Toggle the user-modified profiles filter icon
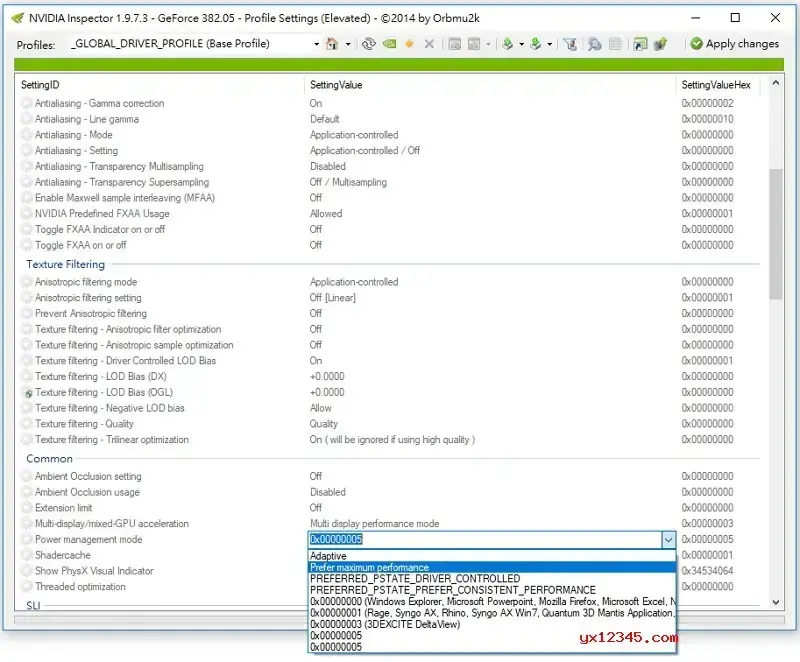Image resolution: width=800 pixels, height=662 pixels. (x=570, y=44)
